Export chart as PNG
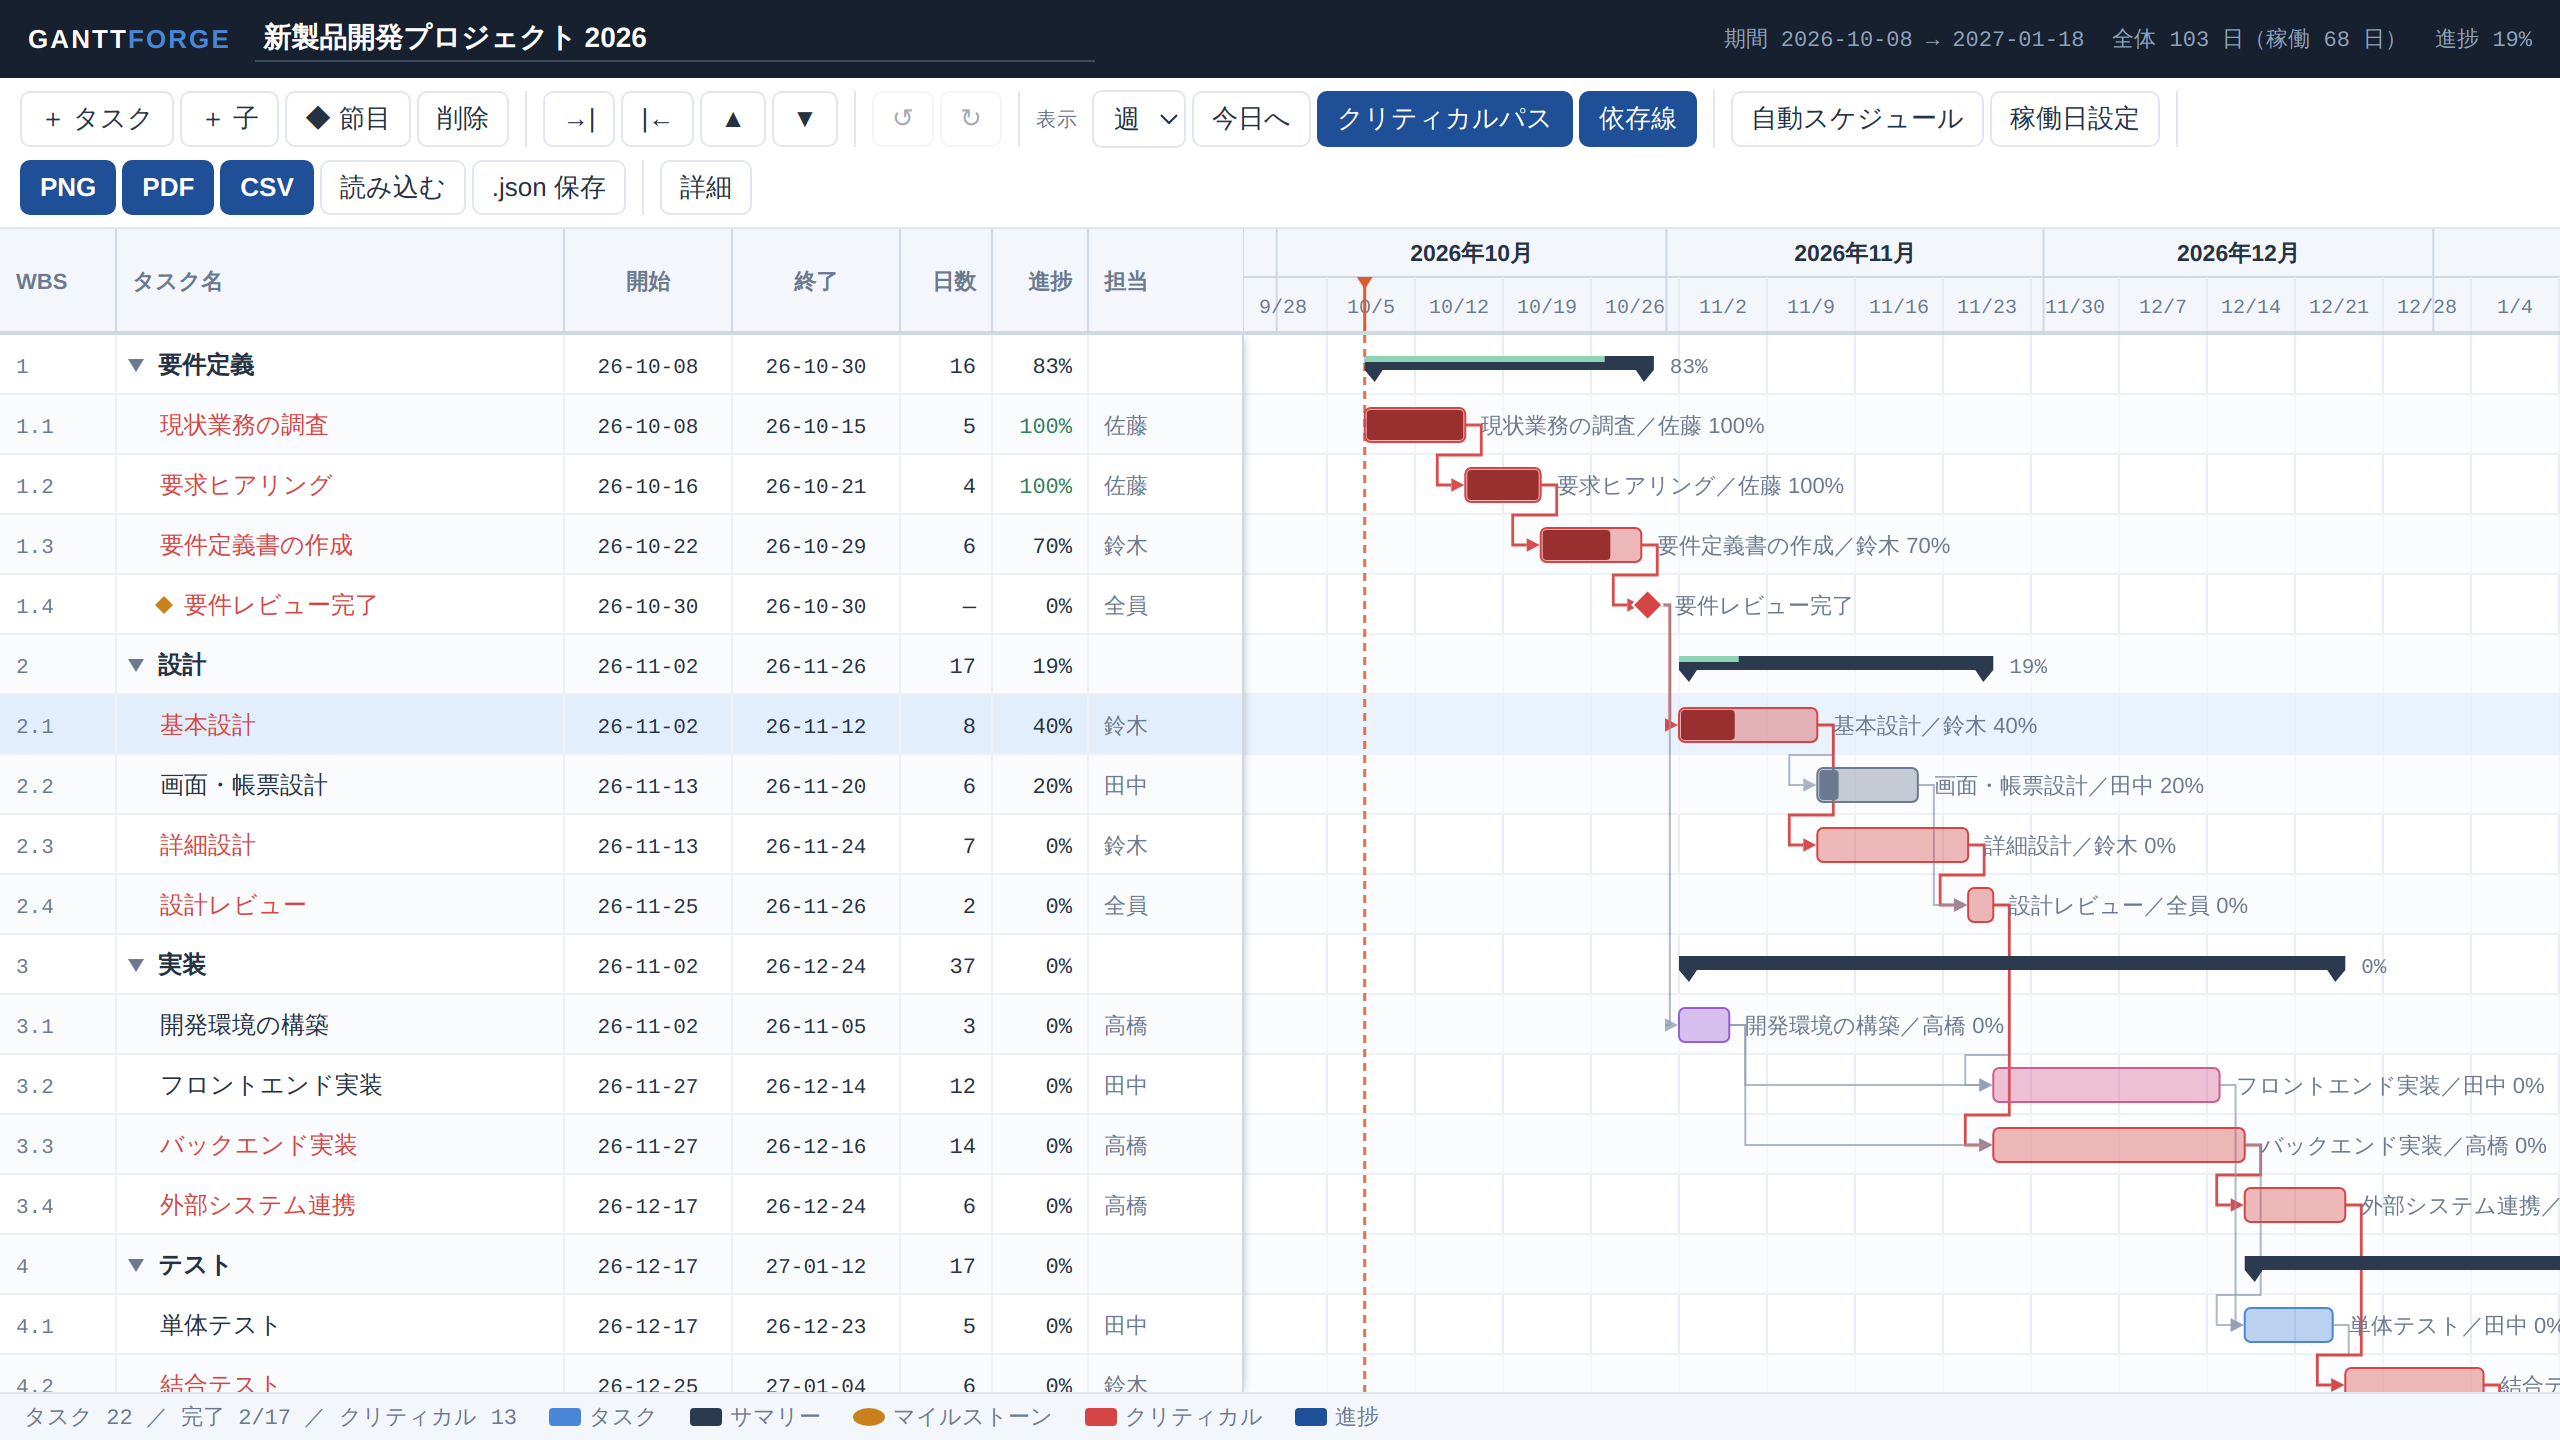 pyautogui.click(x=68, y=187)
